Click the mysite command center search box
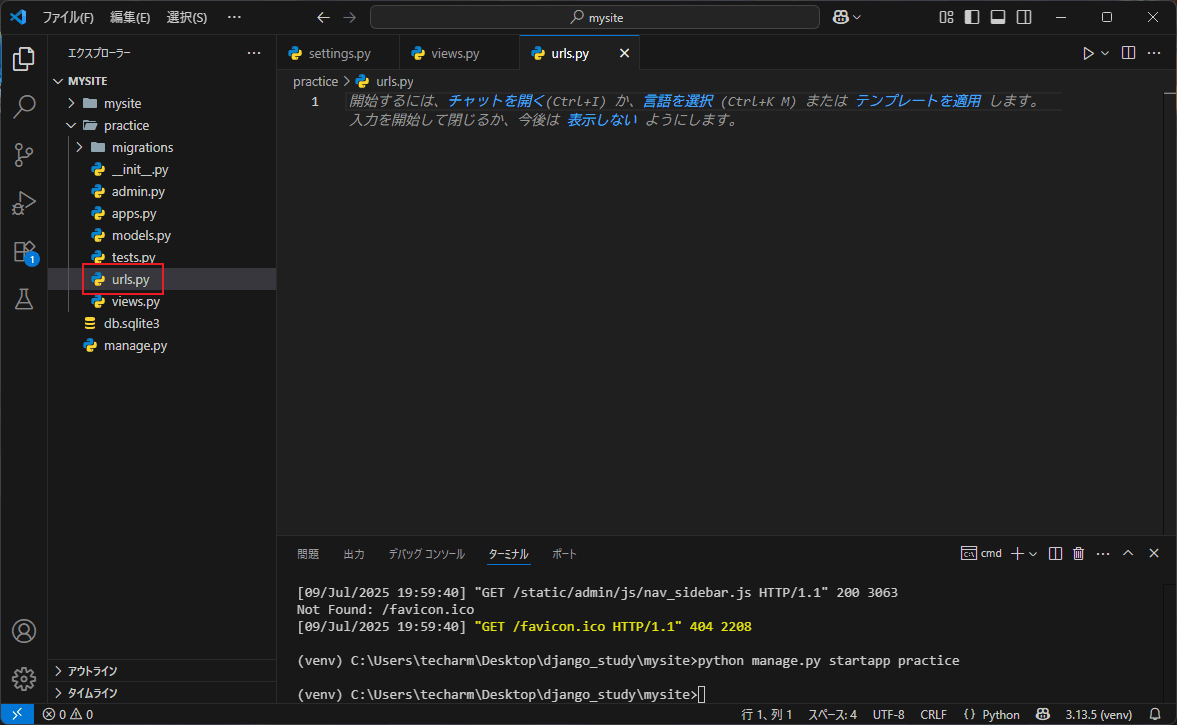 [x=595, y=17]
